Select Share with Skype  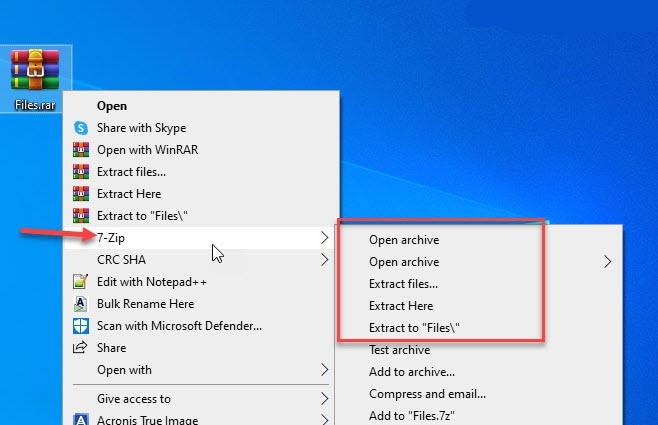click(201, 128)
